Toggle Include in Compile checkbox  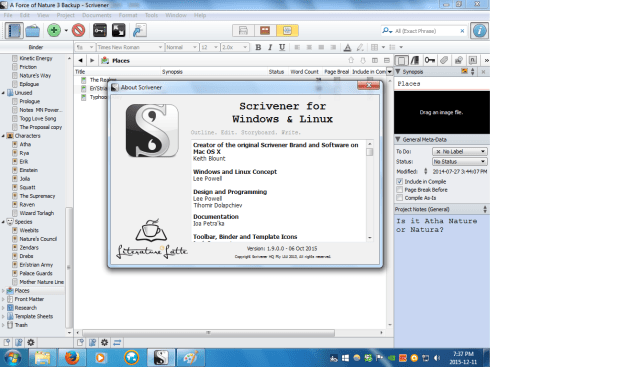click(x=400, y=182)
